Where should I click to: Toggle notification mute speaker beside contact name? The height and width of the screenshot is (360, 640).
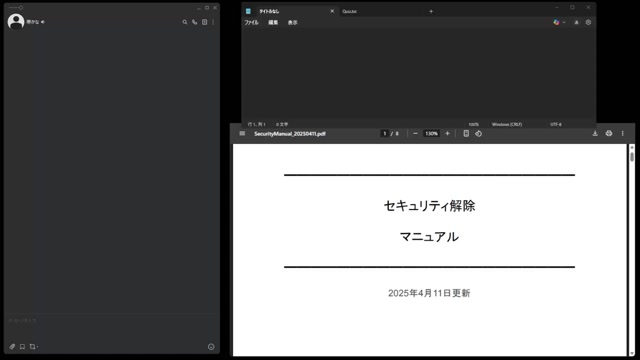click(x=42, y=22)
